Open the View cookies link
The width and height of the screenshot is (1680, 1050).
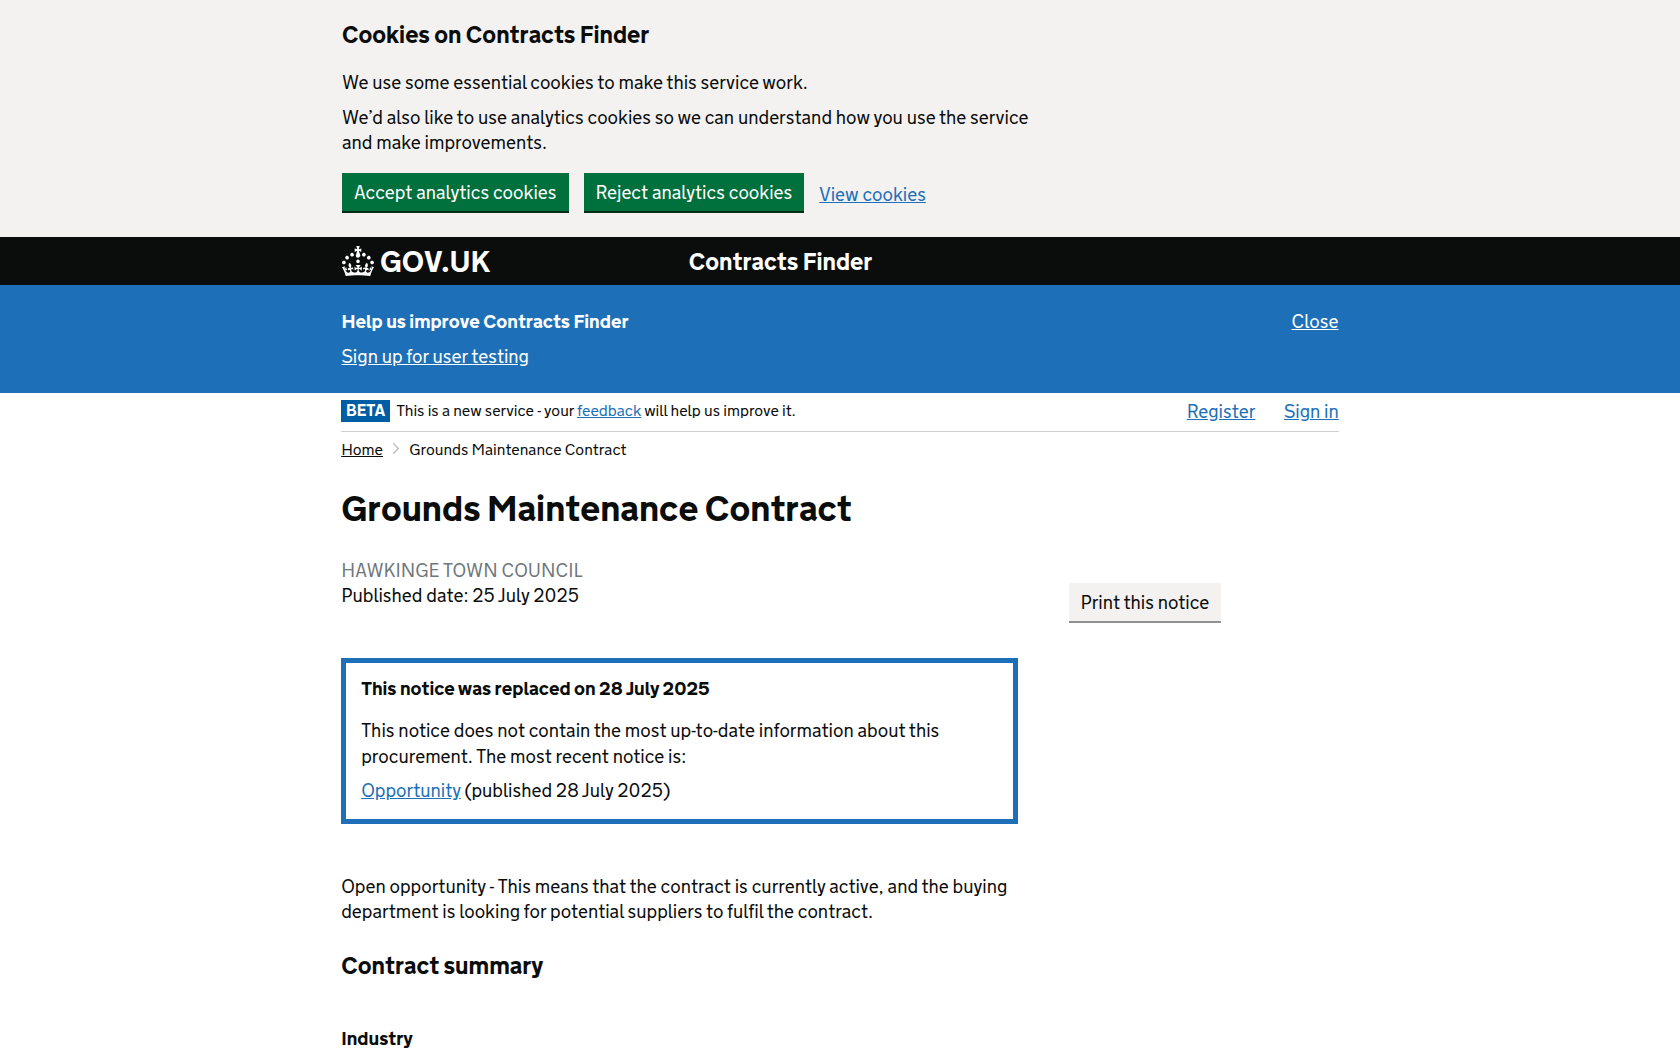click(872, 195)
